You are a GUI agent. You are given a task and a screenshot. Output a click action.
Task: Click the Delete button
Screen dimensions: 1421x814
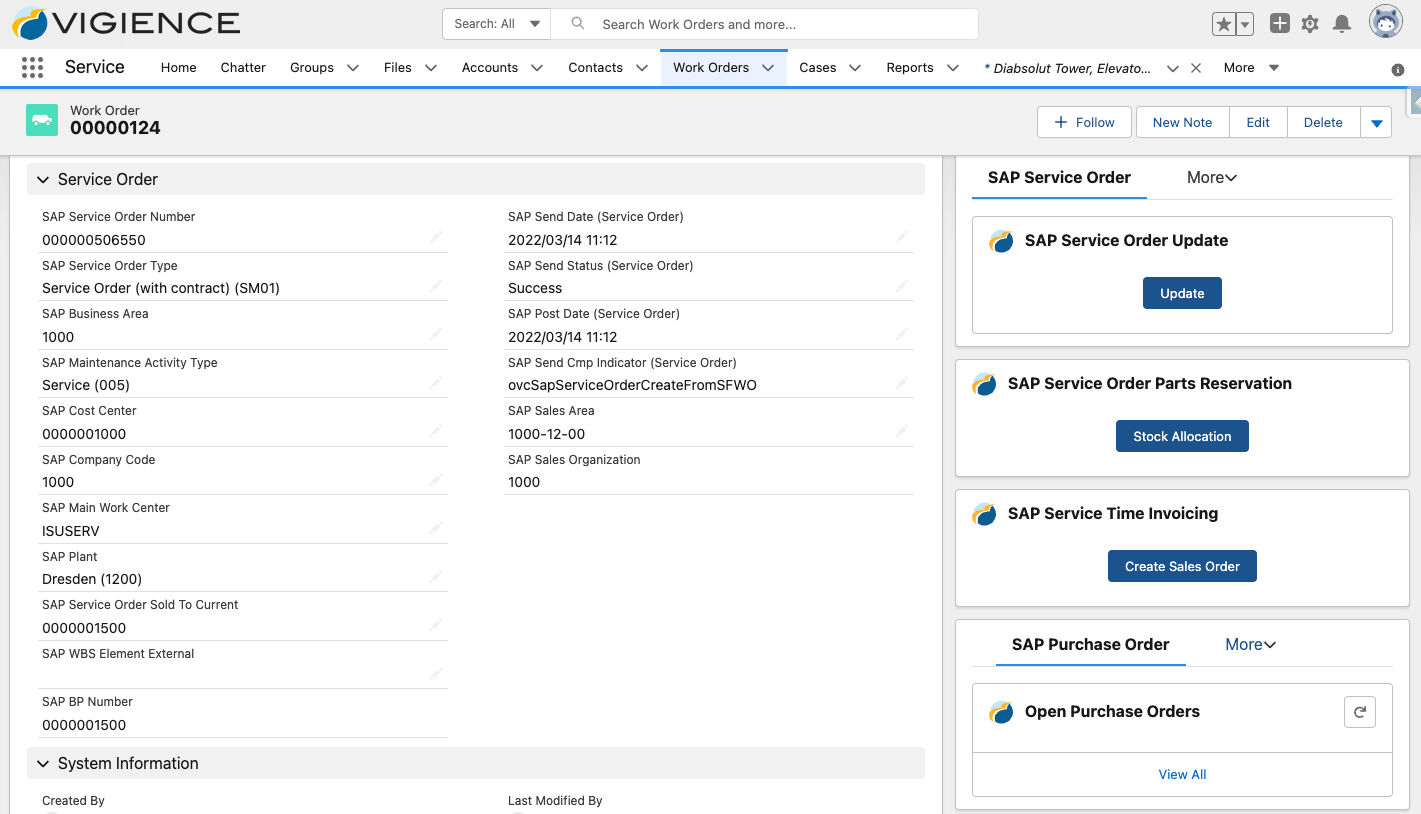pyautogui.click(x=1323, y=123)
